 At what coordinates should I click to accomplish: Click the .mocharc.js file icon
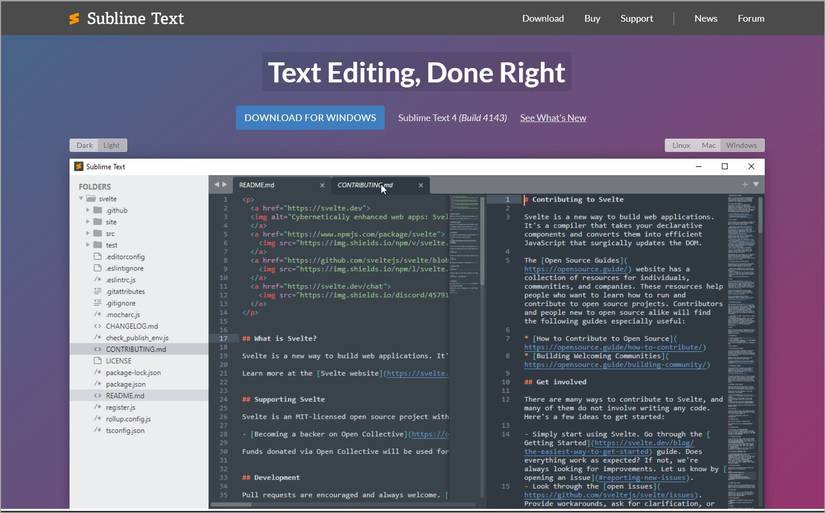[97, 314]
